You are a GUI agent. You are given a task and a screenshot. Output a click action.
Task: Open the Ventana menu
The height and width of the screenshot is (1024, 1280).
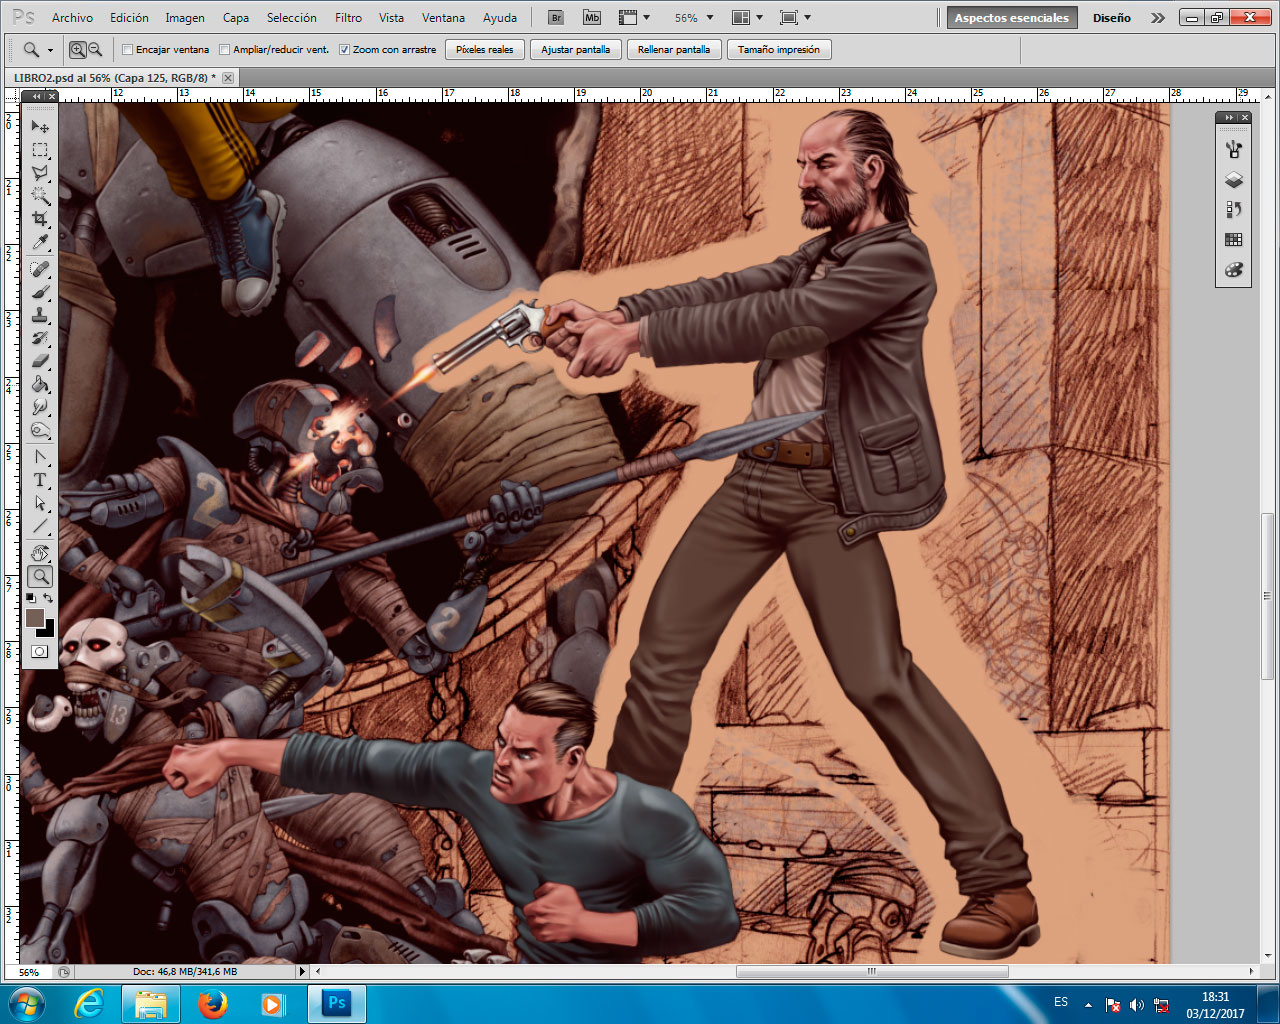[443, 18]
